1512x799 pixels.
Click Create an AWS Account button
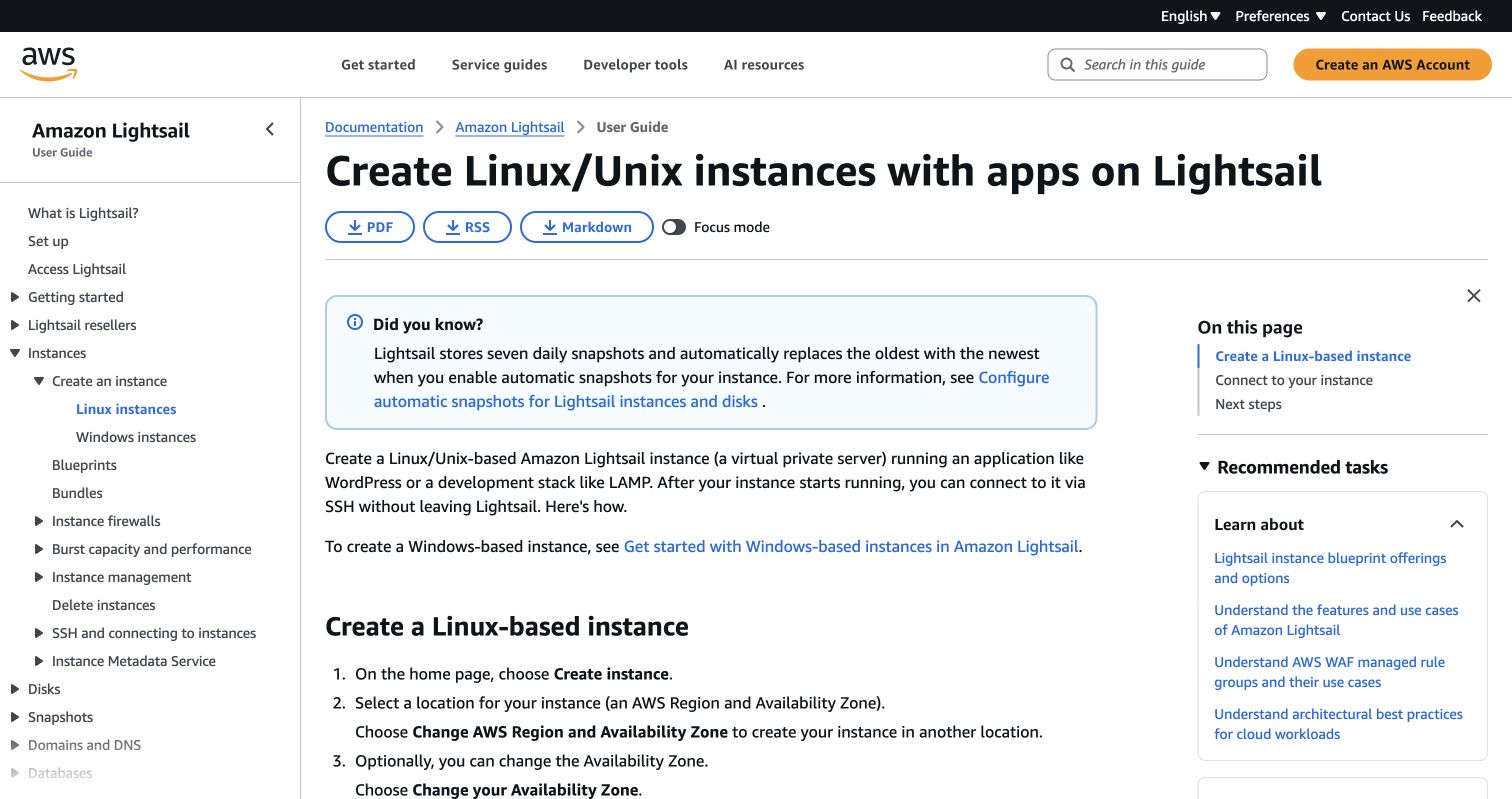pyautogui.click(x=1392, y=65)
